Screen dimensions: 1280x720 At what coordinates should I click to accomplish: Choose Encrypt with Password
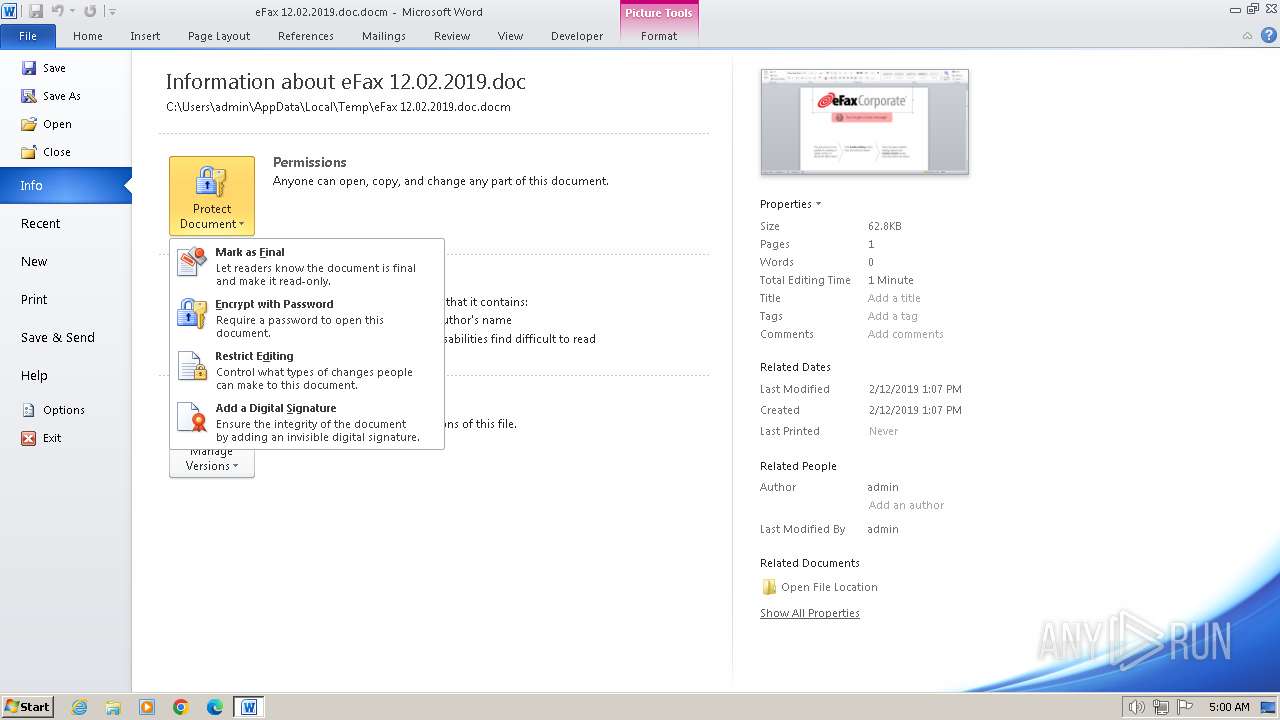coord(308,318)
